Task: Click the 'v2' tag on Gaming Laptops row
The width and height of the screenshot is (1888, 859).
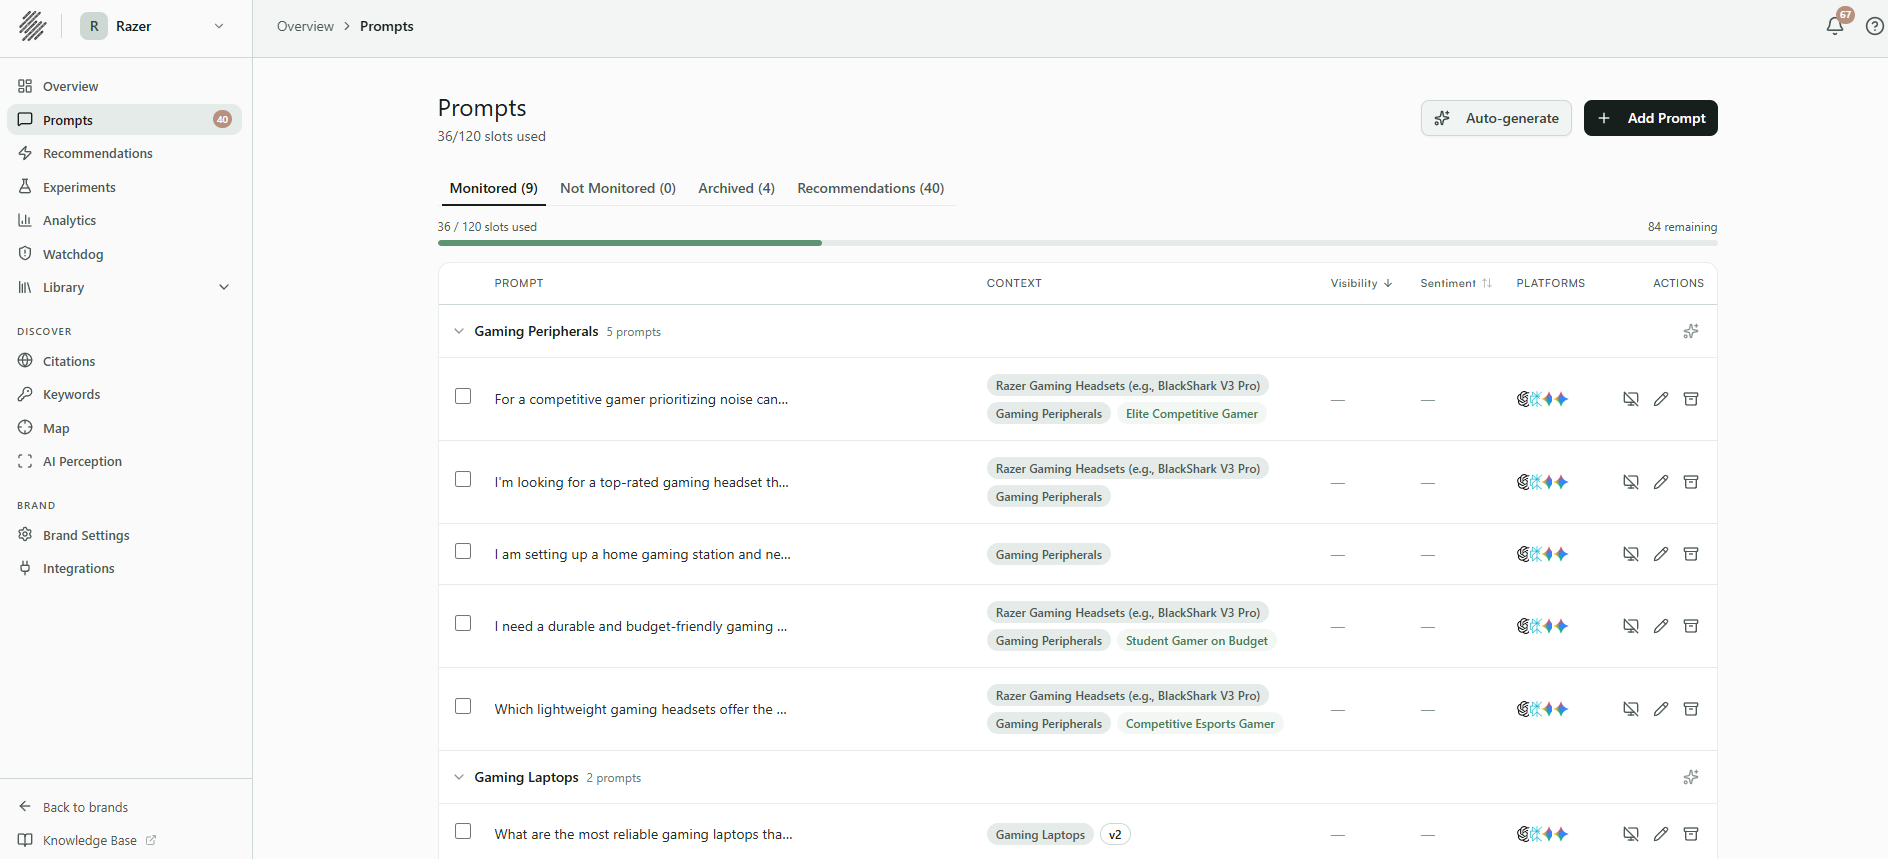Action: [1115, 835]
